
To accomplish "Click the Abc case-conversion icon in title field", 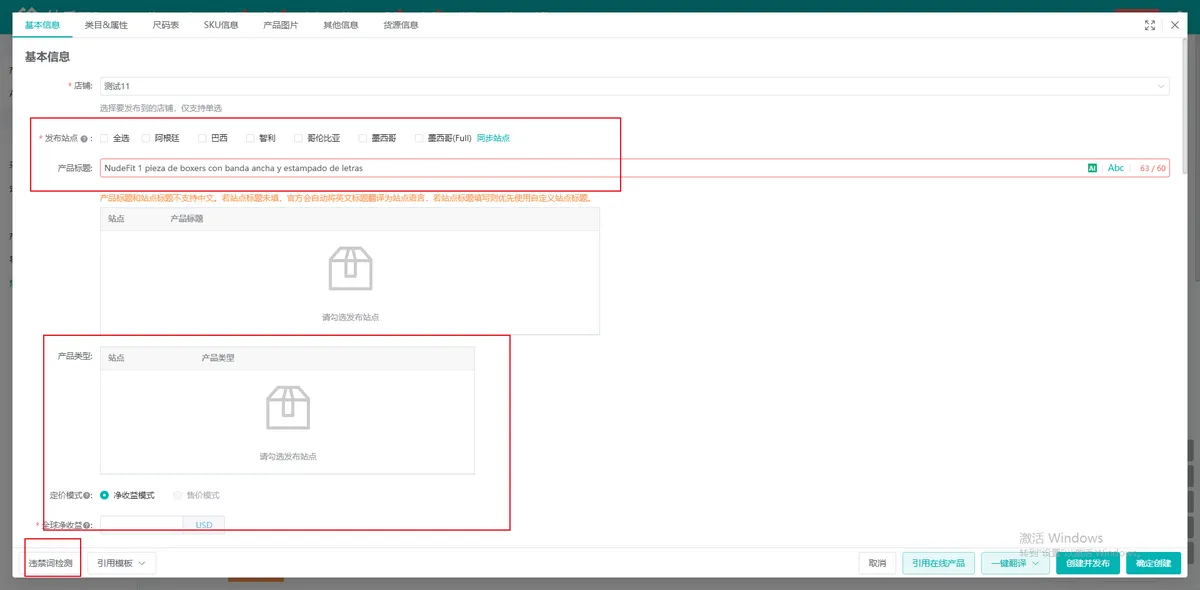I will click(x=1116, y=168).
